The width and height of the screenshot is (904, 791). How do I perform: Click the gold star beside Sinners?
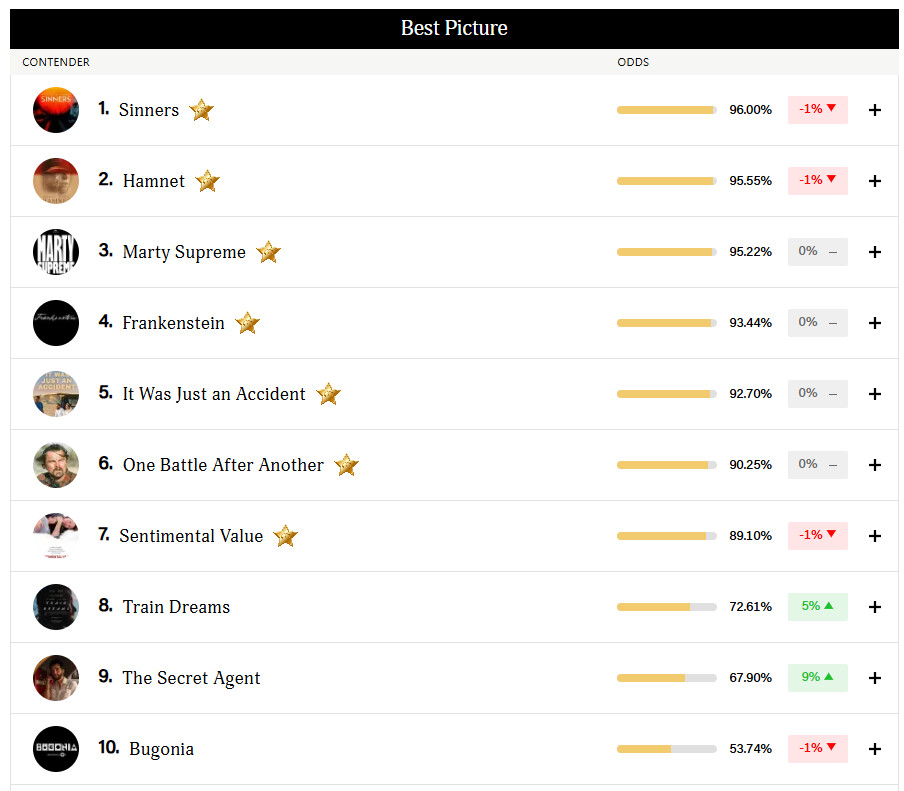click(202, 110)
